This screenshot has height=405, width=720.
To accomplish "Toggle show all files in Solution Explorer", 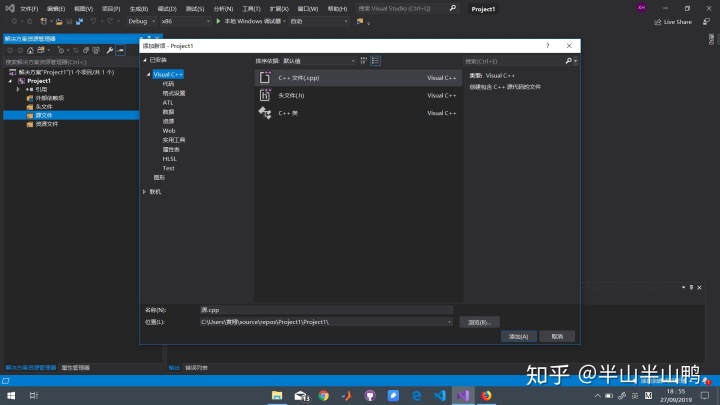I will tap(96, 50).
